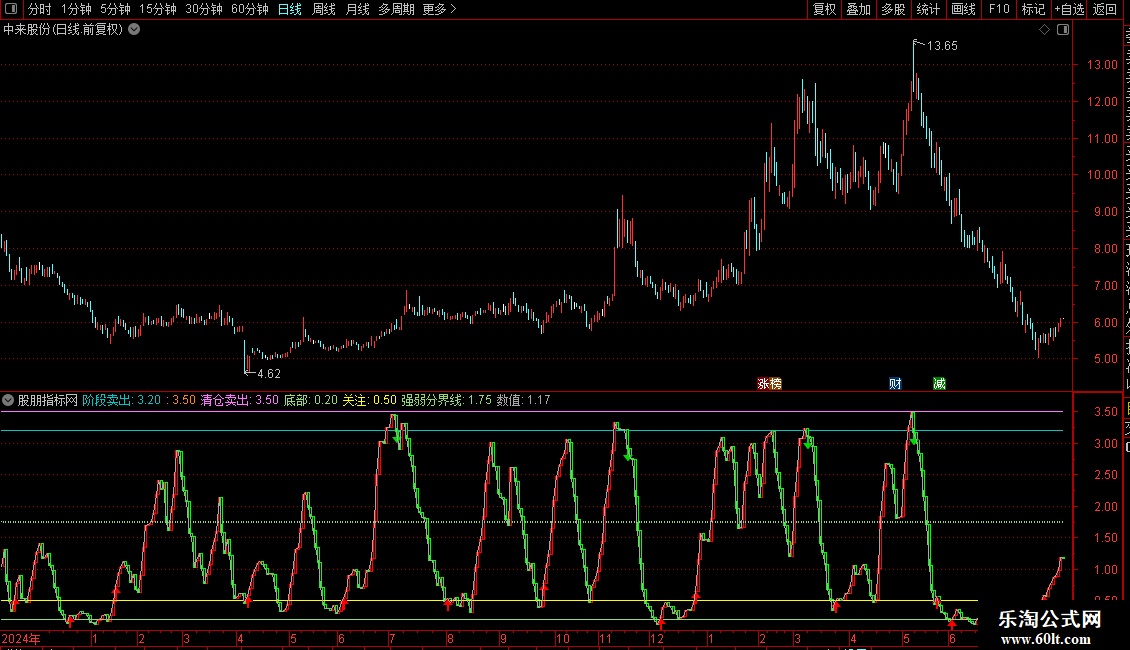Switch to 周线 weekly chart

pos(324,9)
